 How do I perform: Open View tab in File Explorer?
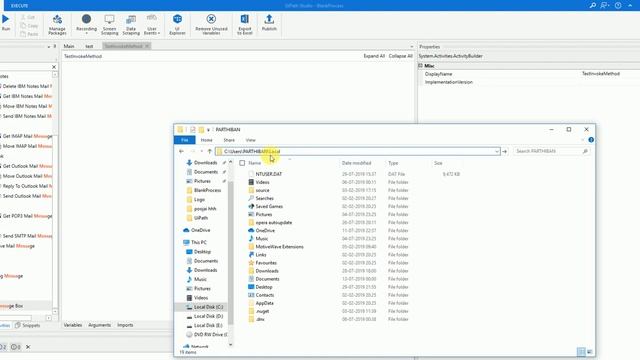(x=250, y=140)
